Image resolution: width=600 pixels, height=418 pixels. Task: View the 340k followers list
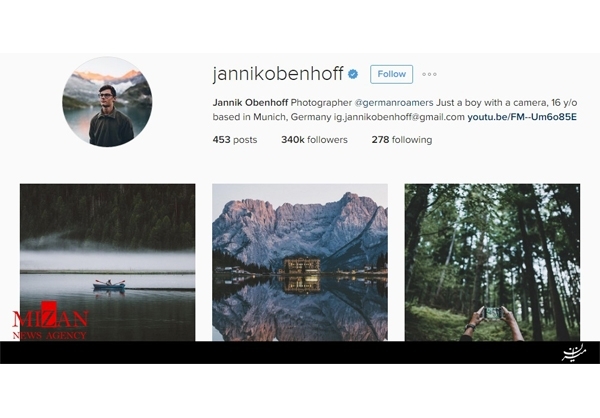314,140
